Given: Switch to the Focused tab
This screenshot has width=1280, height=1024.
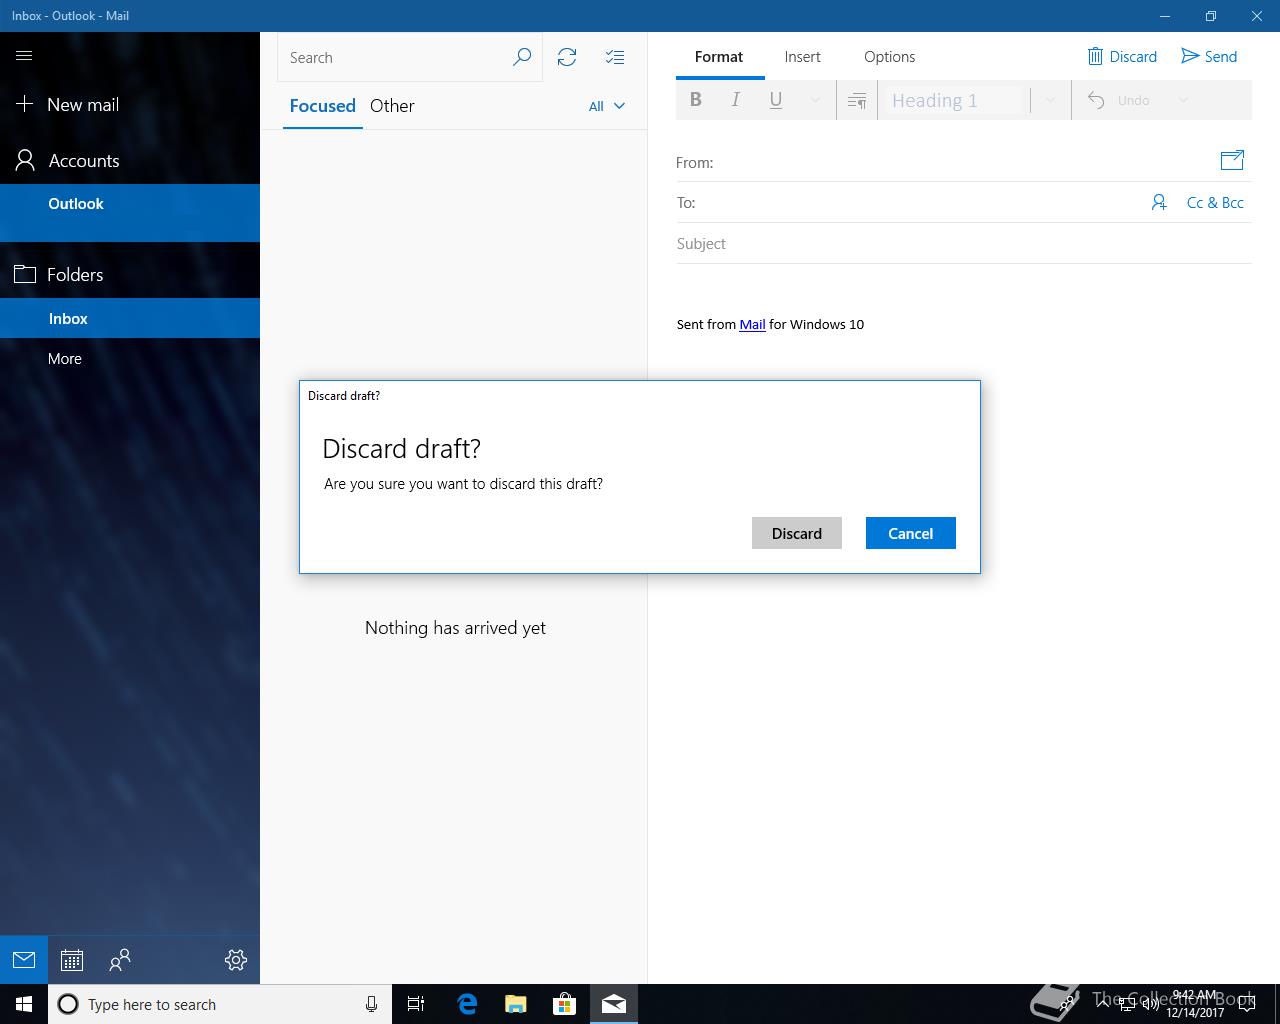Looking at the screenshot, I should tap(322, 106).
